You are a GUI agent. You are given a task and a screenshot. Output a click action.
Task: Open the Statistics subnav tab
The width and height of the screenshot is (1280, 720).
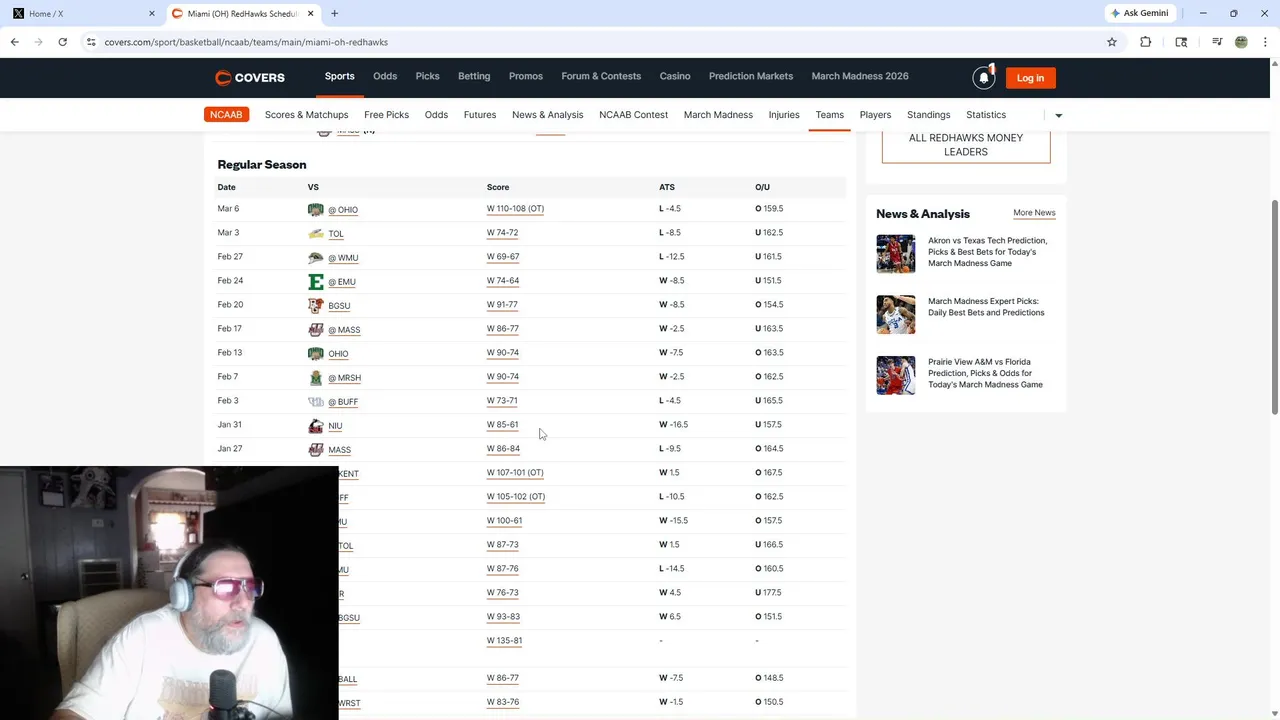click(x=986, y=115)
